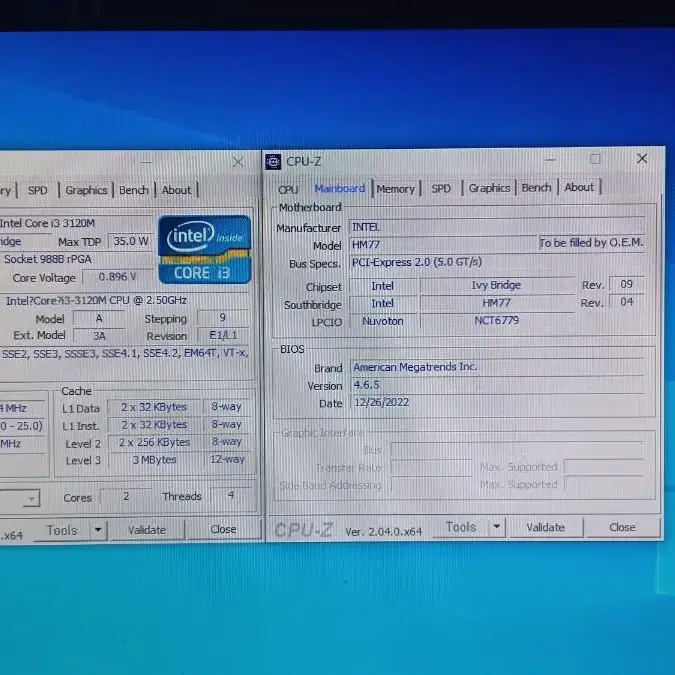The width and height of the screenshot is (675, 675).
Task: Click Level 3 '12-way' associativity value
Action: point(227,459)
